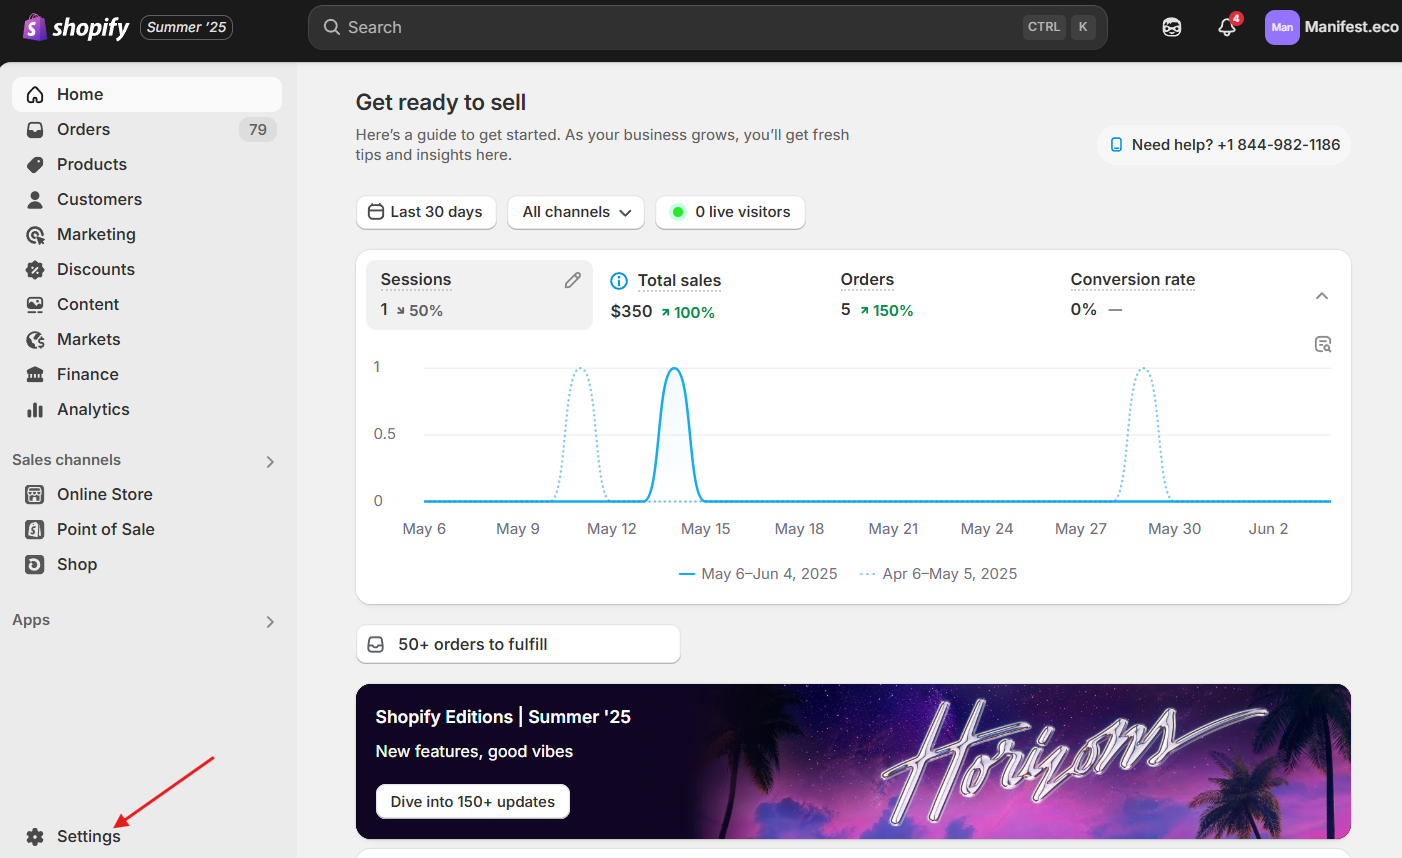Click the info icon beside Total sales
Image resolution: width=1402 pixels, height=858 pixels.
tap(619, 281)
